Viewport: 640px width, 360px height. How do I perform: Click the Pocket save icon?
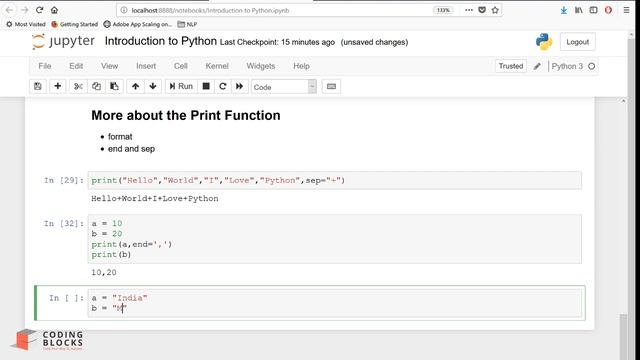482,10
